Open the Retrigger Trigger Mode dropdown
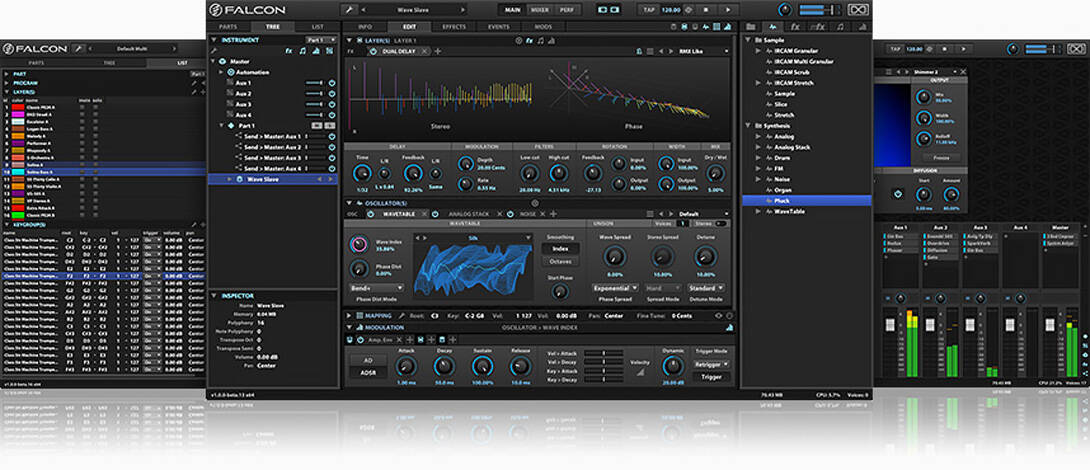1090x470 pixels. click(x=711, y=364)
